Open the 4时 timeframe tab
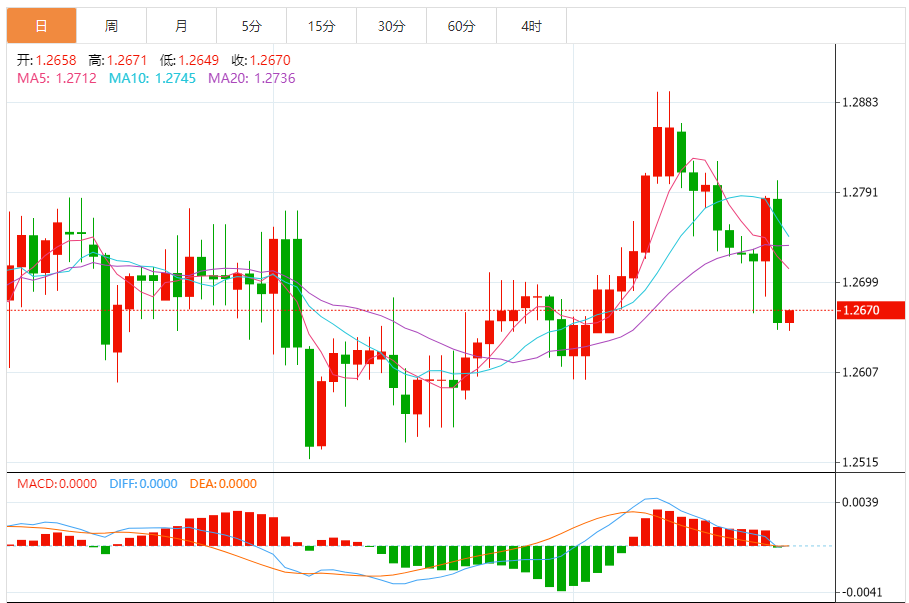This screenshot has height=603, width=909. click(x=532, y=26)
